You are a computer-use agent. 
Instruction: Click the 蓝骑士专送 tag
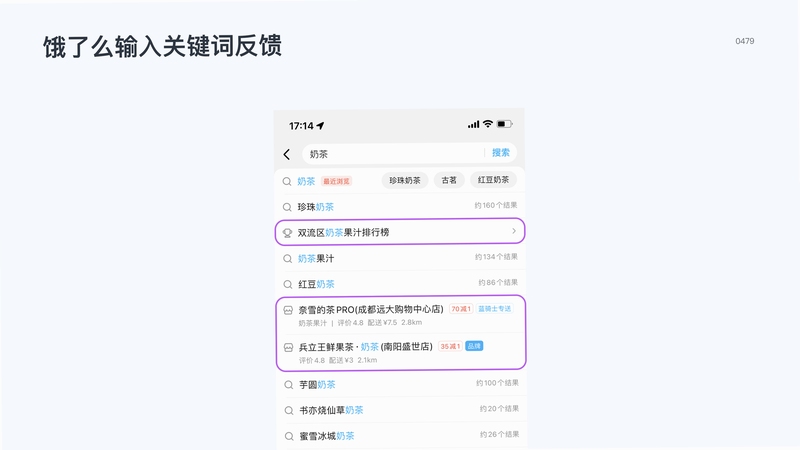[494, 309]
